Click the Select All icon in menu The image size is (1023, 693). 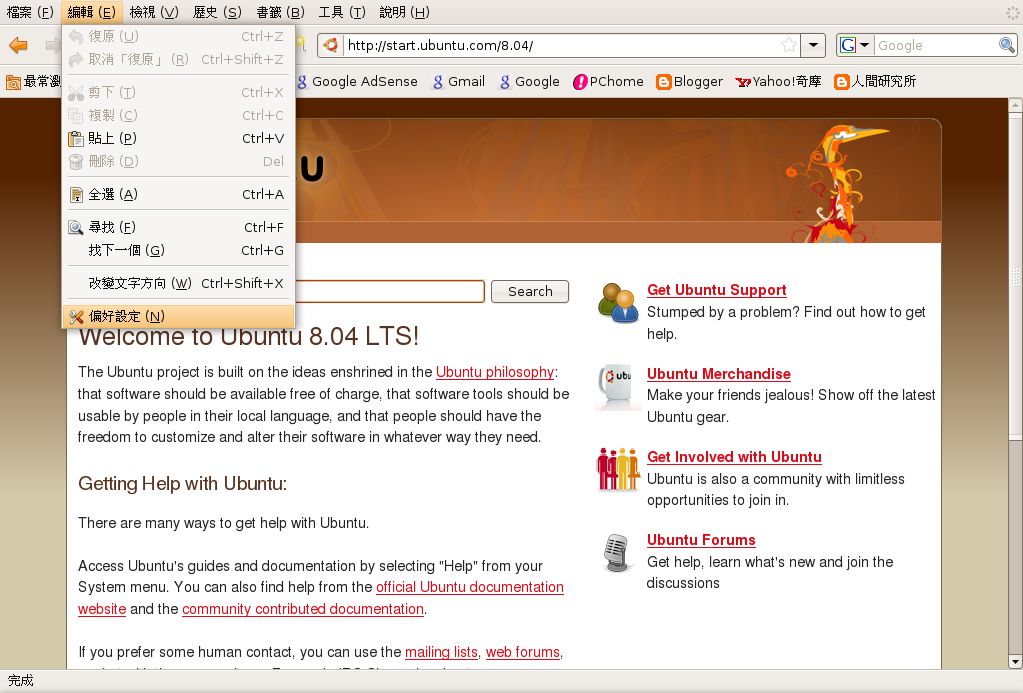[76, 194]
